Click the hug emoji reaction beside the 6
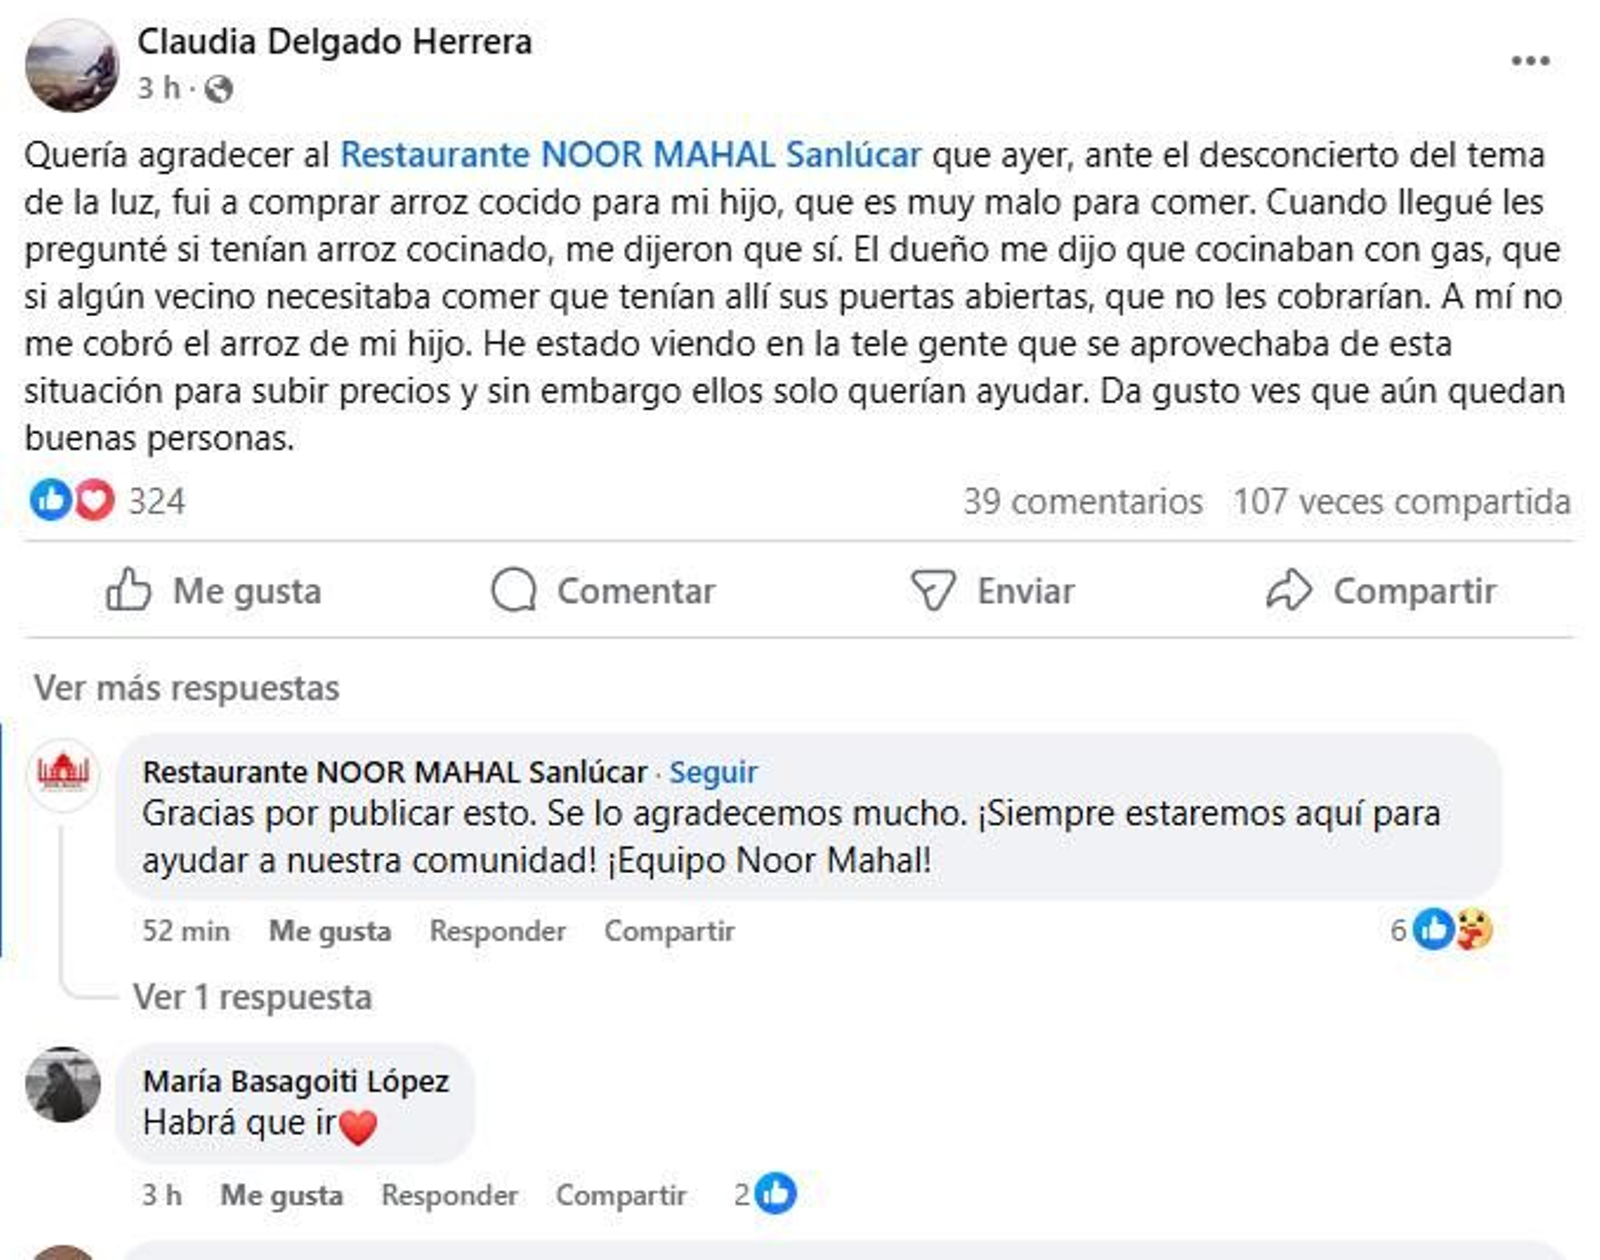1600x1260 pixels. pos(1472,930)
